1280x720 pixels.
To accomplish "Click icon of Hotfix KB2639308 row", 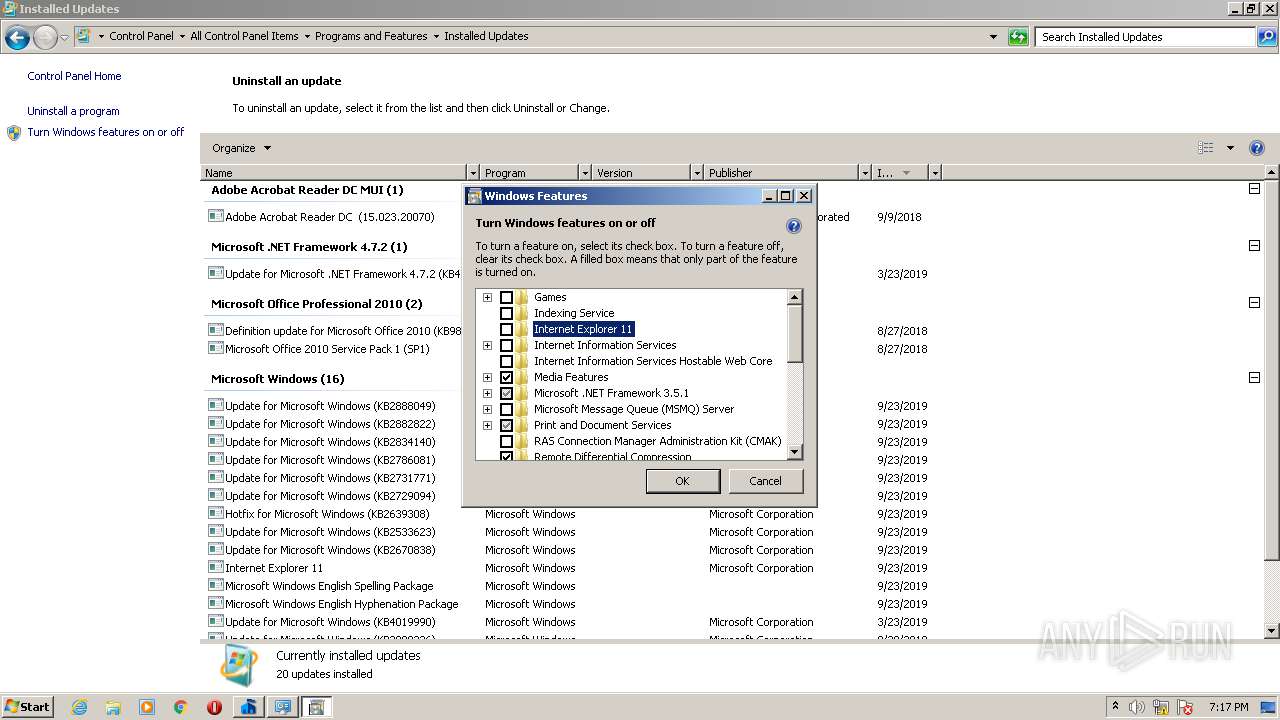I will point(215,513).
